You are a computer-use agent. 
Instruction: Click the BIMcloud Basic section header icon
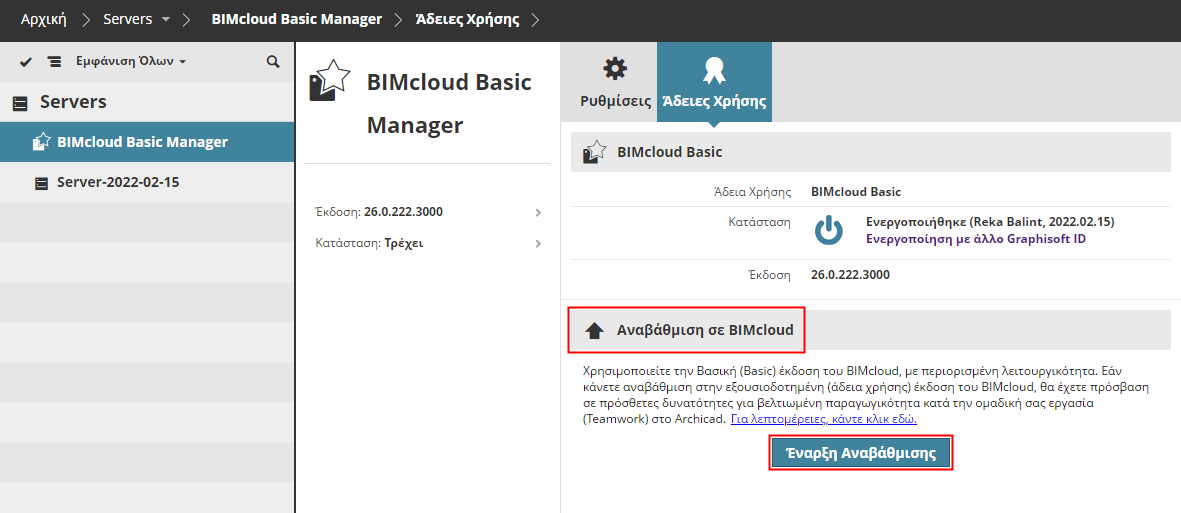pyautogui.click(x=594, y=152)
